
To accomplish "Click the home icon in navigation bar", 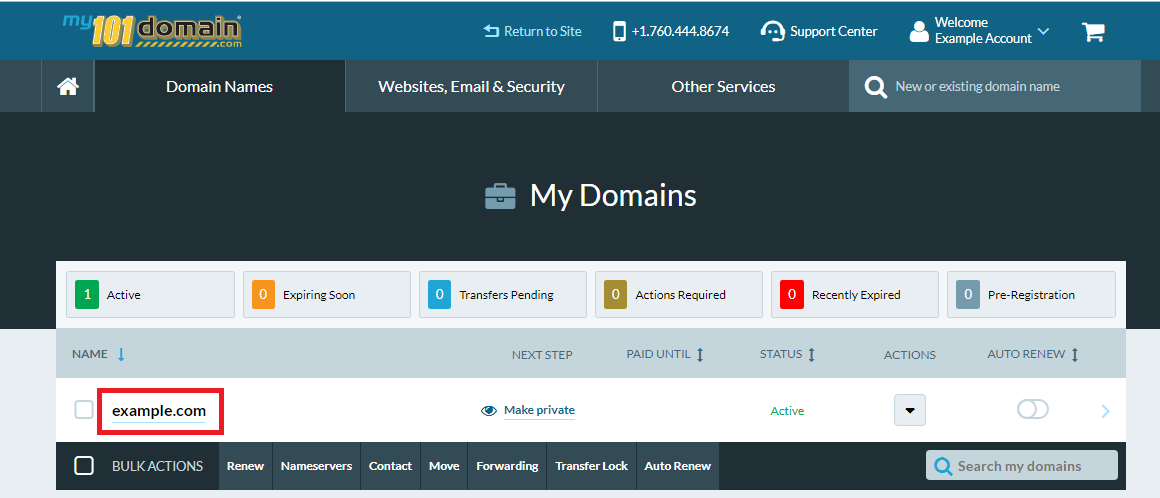I will [68, 87].
